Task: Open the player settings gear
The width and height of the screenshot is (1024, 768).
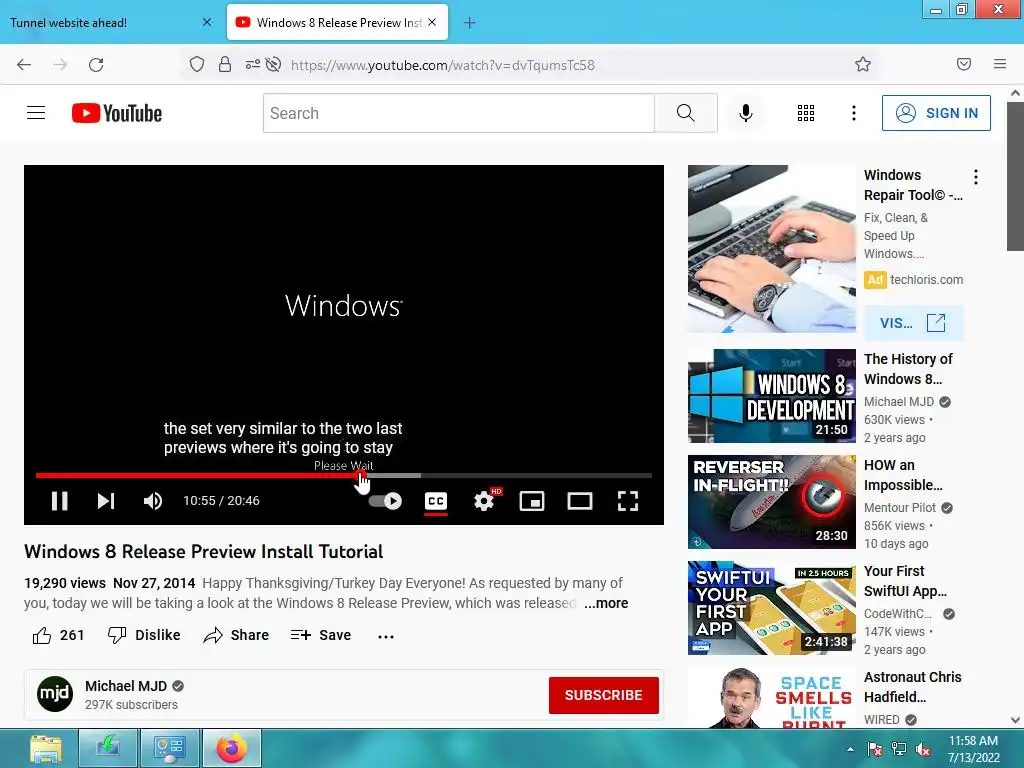Action: (484, 501)
